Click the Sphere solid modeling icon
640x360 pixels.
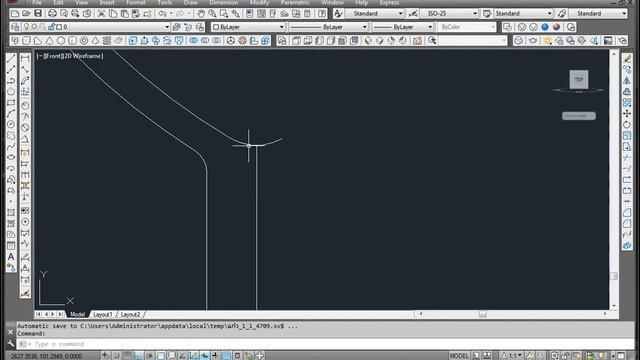61,40
